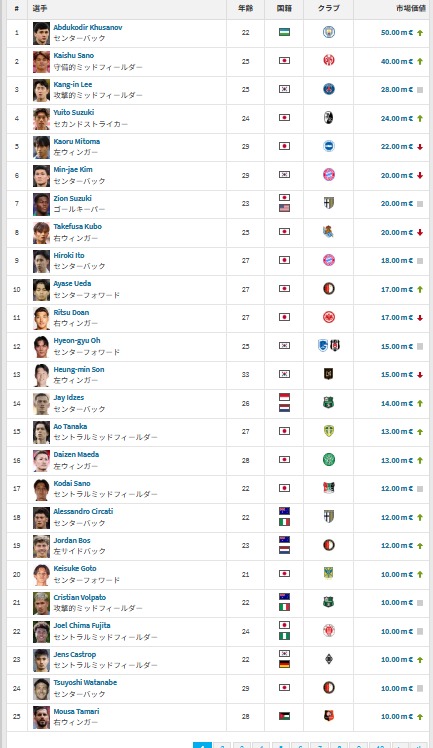Open the Celtic crest in Daizen Maeda row
The height and width of the screenshot is (748, 433).
[x=329, y=459]
